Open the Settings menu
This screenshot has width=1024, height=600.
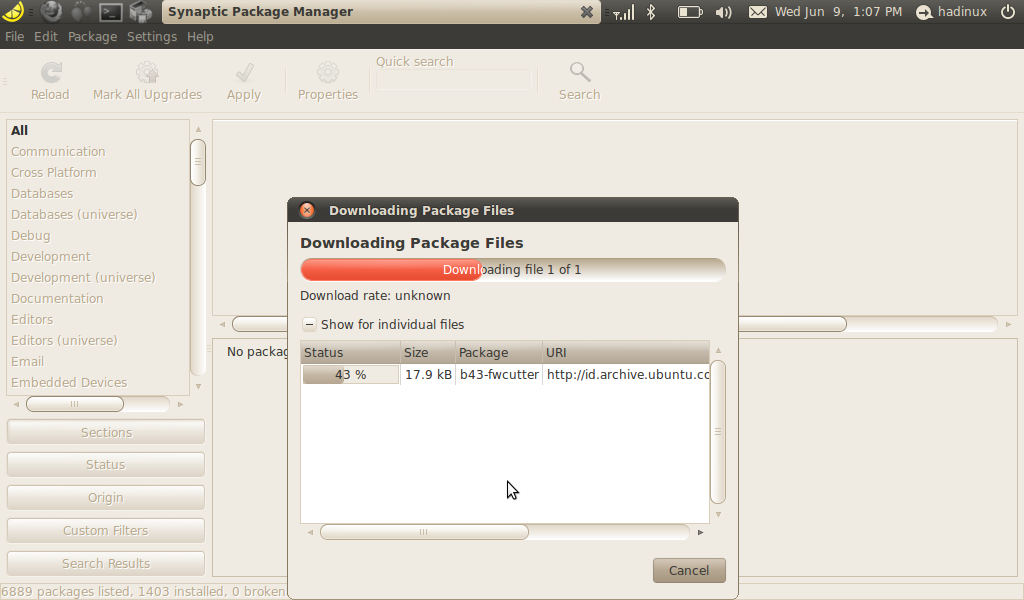[151, 36]
